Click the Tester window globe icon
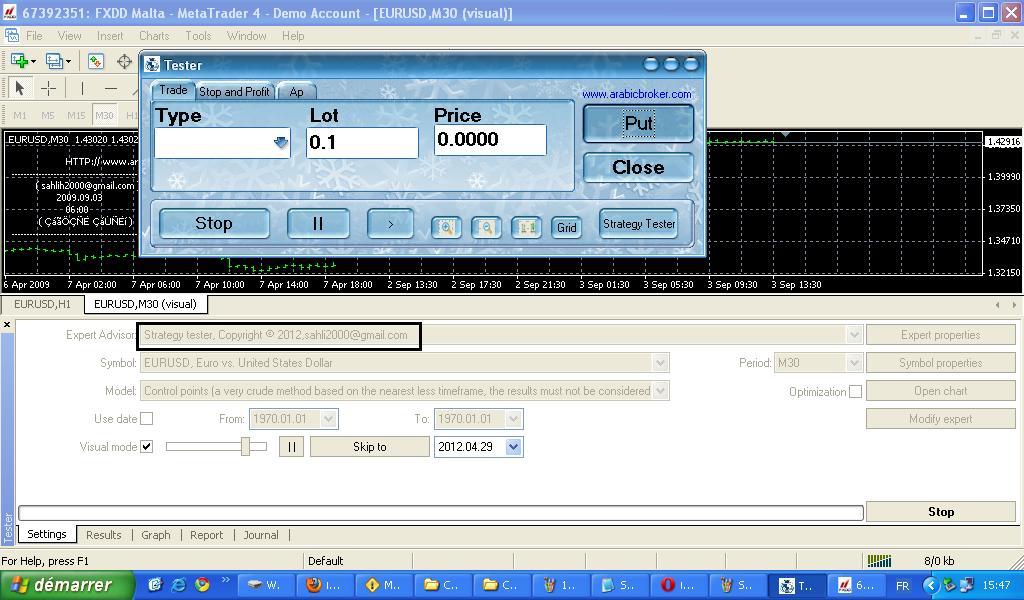Screen dimensions: 1024x600 point(152,65)
